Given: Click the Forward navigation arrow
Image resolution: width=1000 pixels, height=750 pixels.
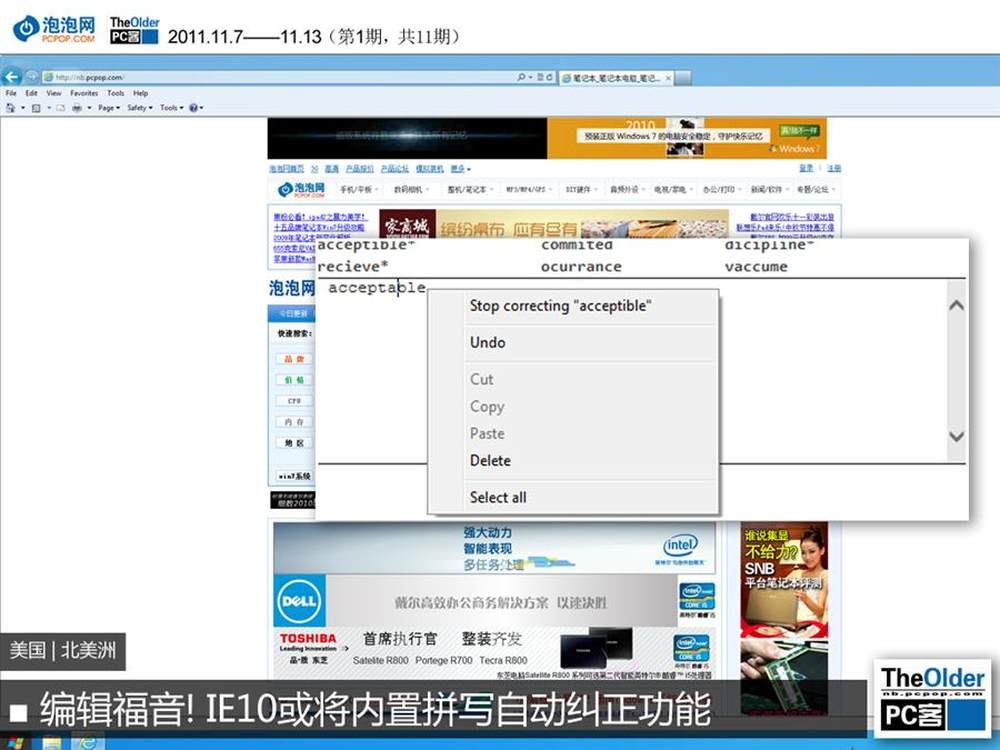Looking at the screenshot, I should coord(32,77).
